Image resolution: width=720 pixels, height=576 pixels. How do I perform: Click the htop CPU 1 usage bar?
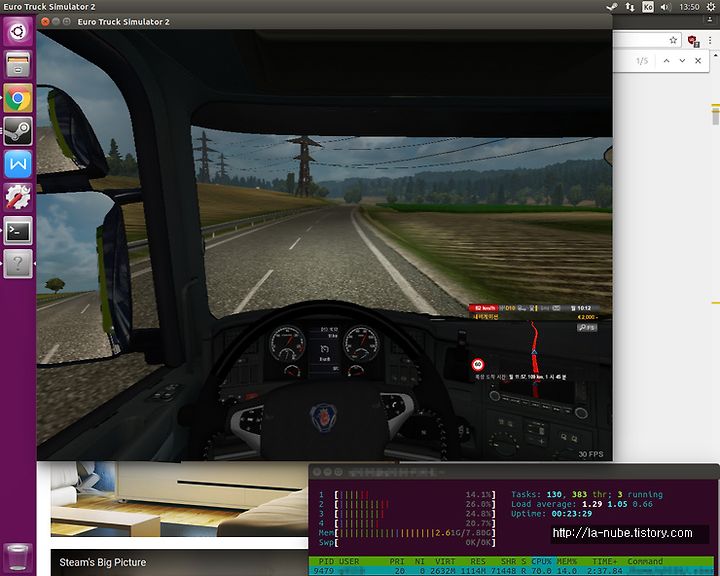(x=407, y=495)
